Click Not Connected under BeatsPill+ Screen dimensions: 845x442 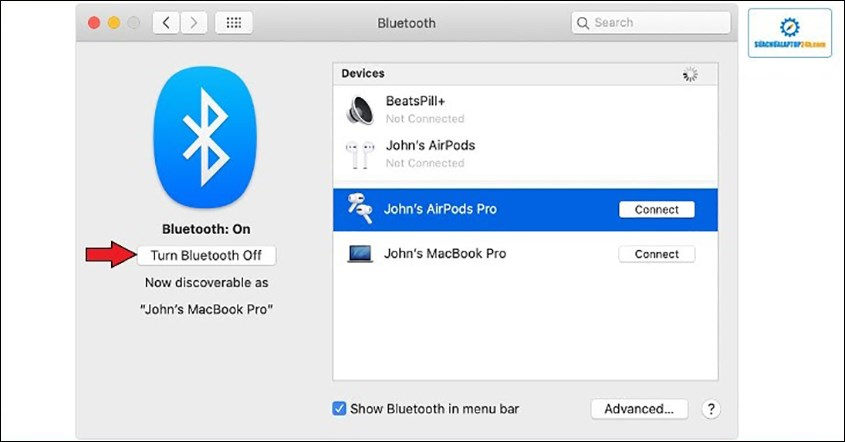(425, 119)
